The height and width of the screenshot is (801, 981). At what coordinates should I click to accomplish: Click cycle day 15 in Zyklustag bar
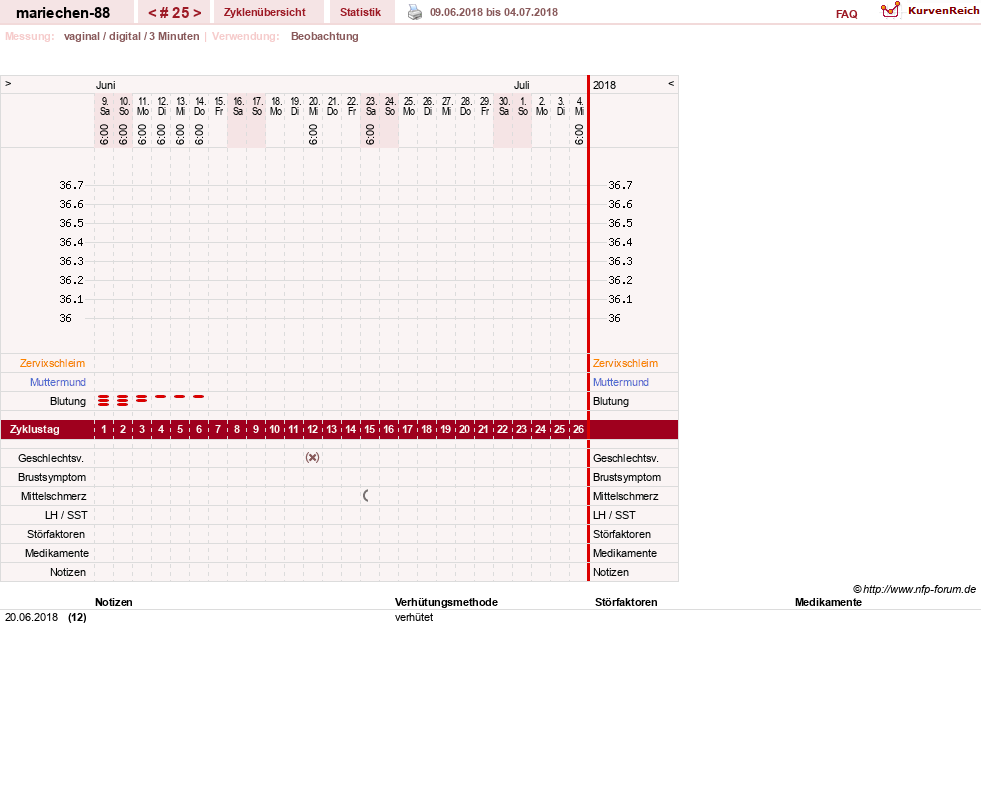point(369,429)
